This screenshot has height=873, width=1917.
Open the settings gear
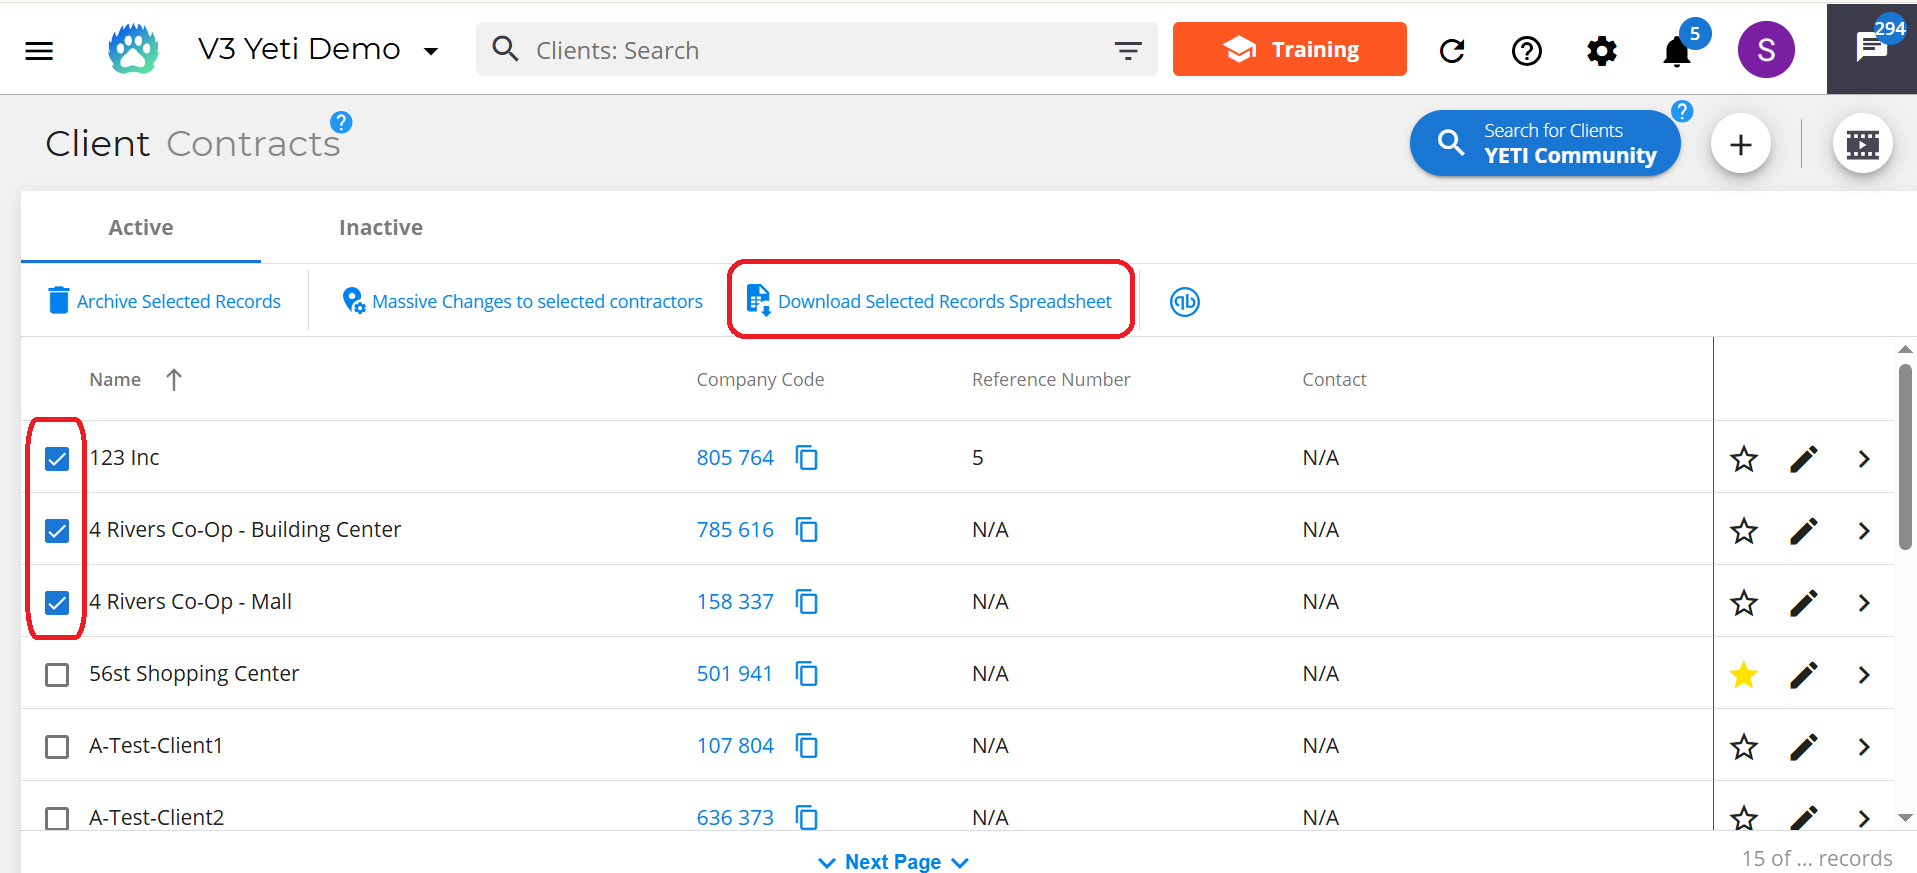pyautogui.click(x=1601, y=50)
